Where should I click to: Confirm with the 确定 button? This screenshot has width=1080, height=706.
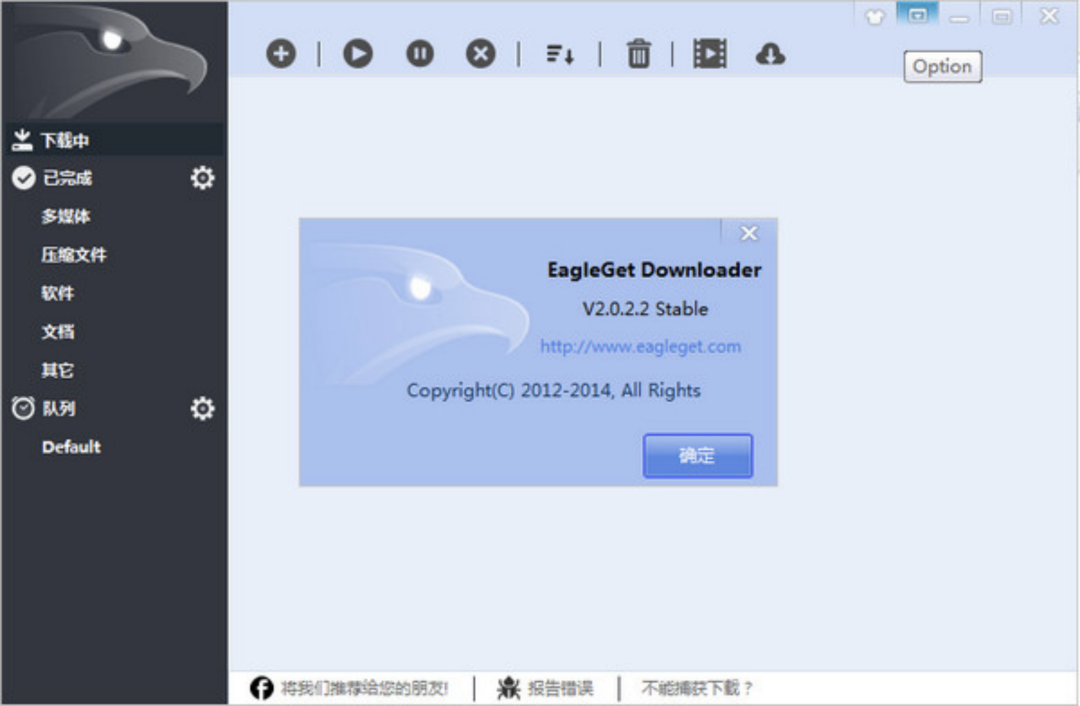click(698, 455)
